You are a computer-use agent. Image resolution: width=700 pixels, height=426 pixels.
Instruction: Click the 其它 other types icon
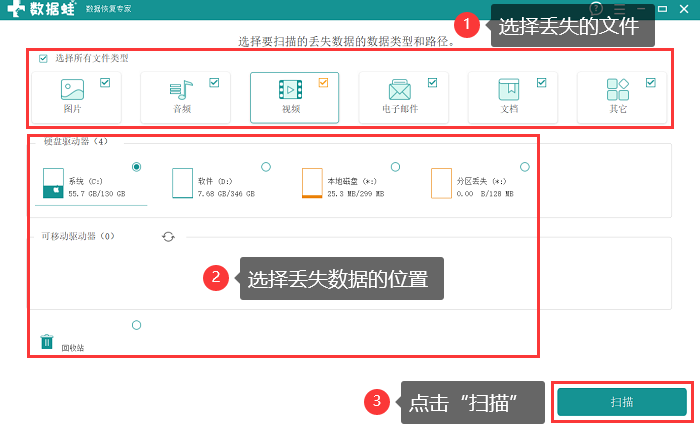click(618, 89)
